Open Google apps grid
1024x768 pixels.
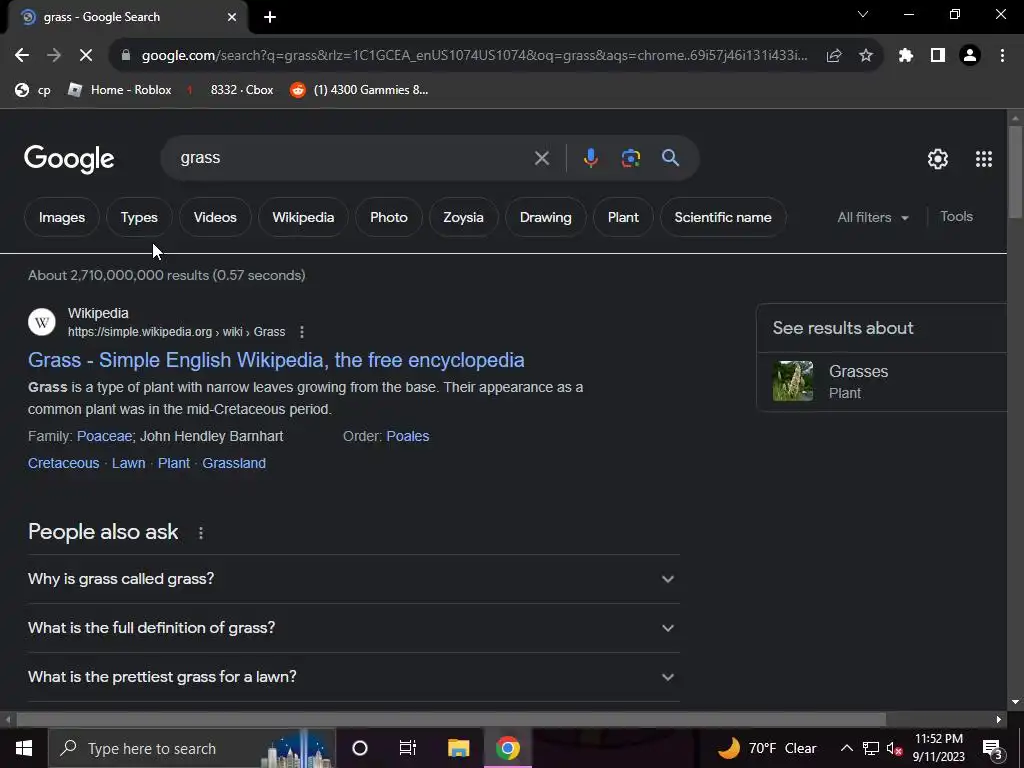(984, 159)
